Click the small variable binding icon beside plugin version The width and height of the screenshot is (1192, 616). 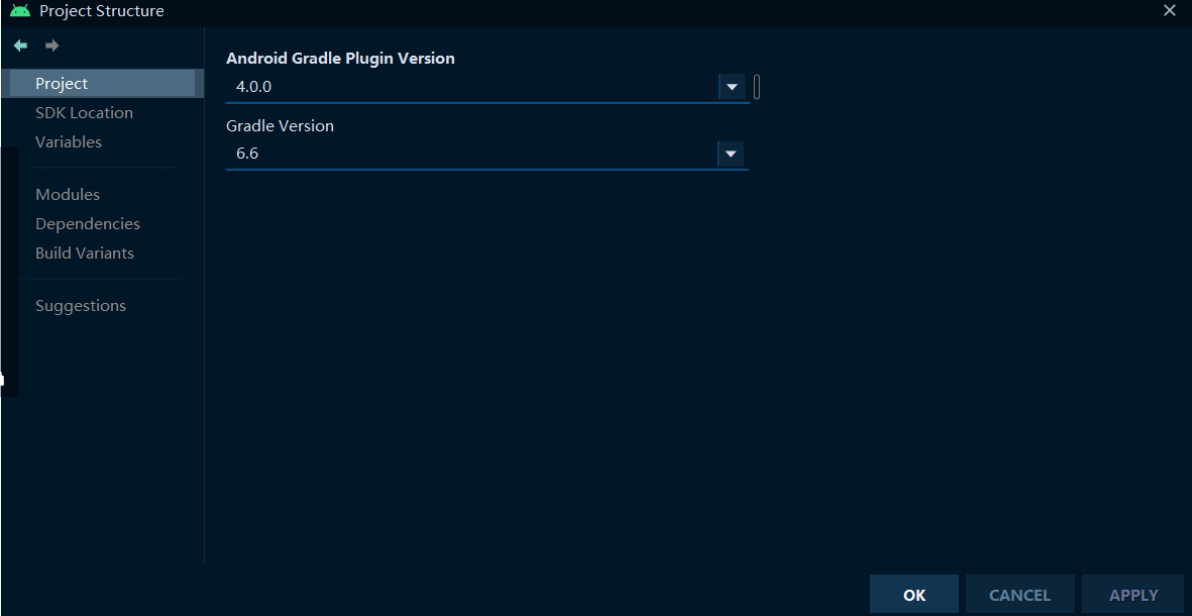coord(756,87)
